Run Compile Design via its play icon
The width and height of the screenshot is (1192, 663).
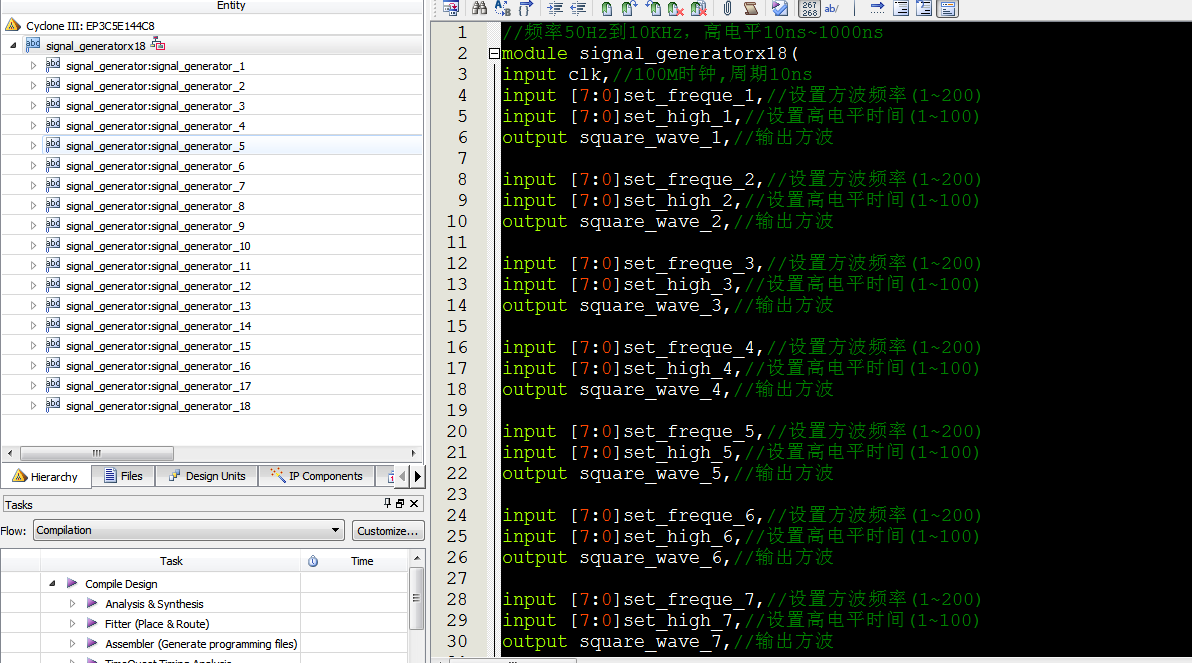click(72, 583)
